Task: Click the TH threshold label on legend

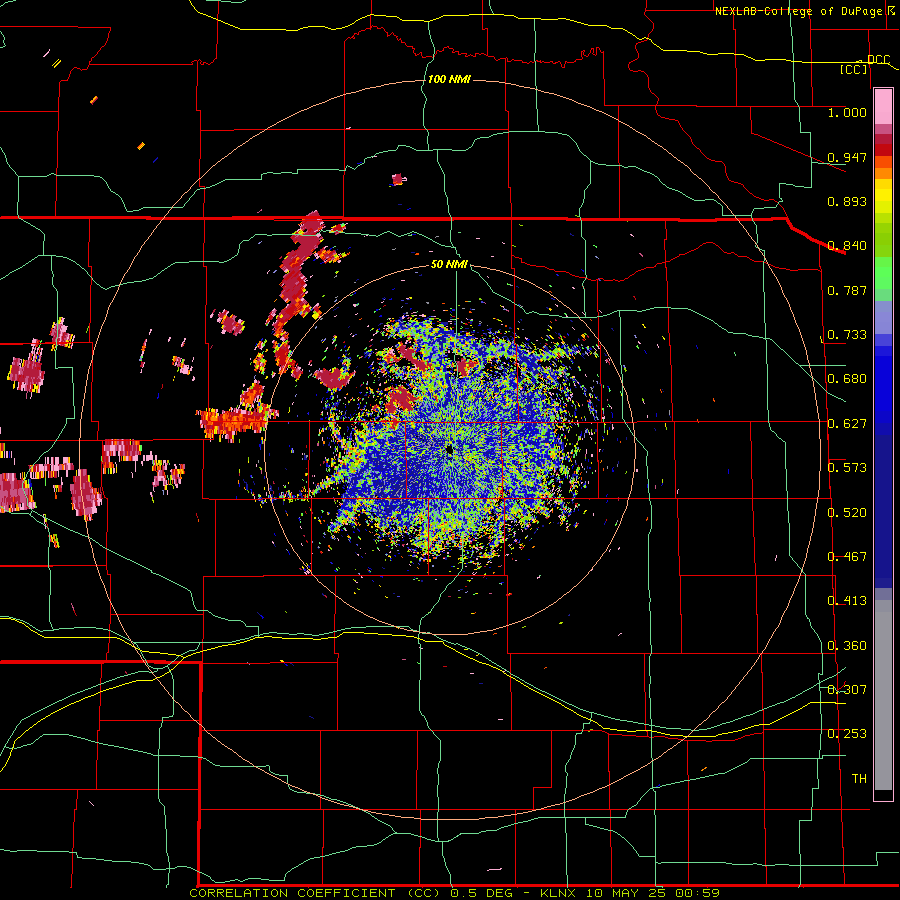Action: pos(859,779)
